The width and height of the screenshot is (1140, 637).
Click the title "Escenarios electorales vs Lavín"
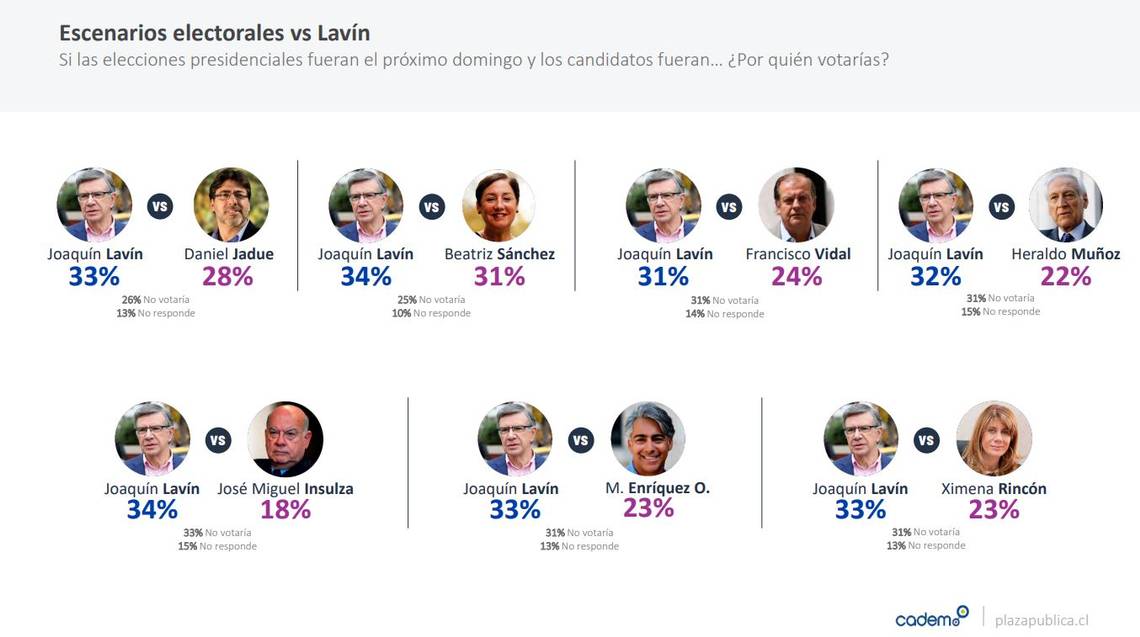[x=214, y=33]
